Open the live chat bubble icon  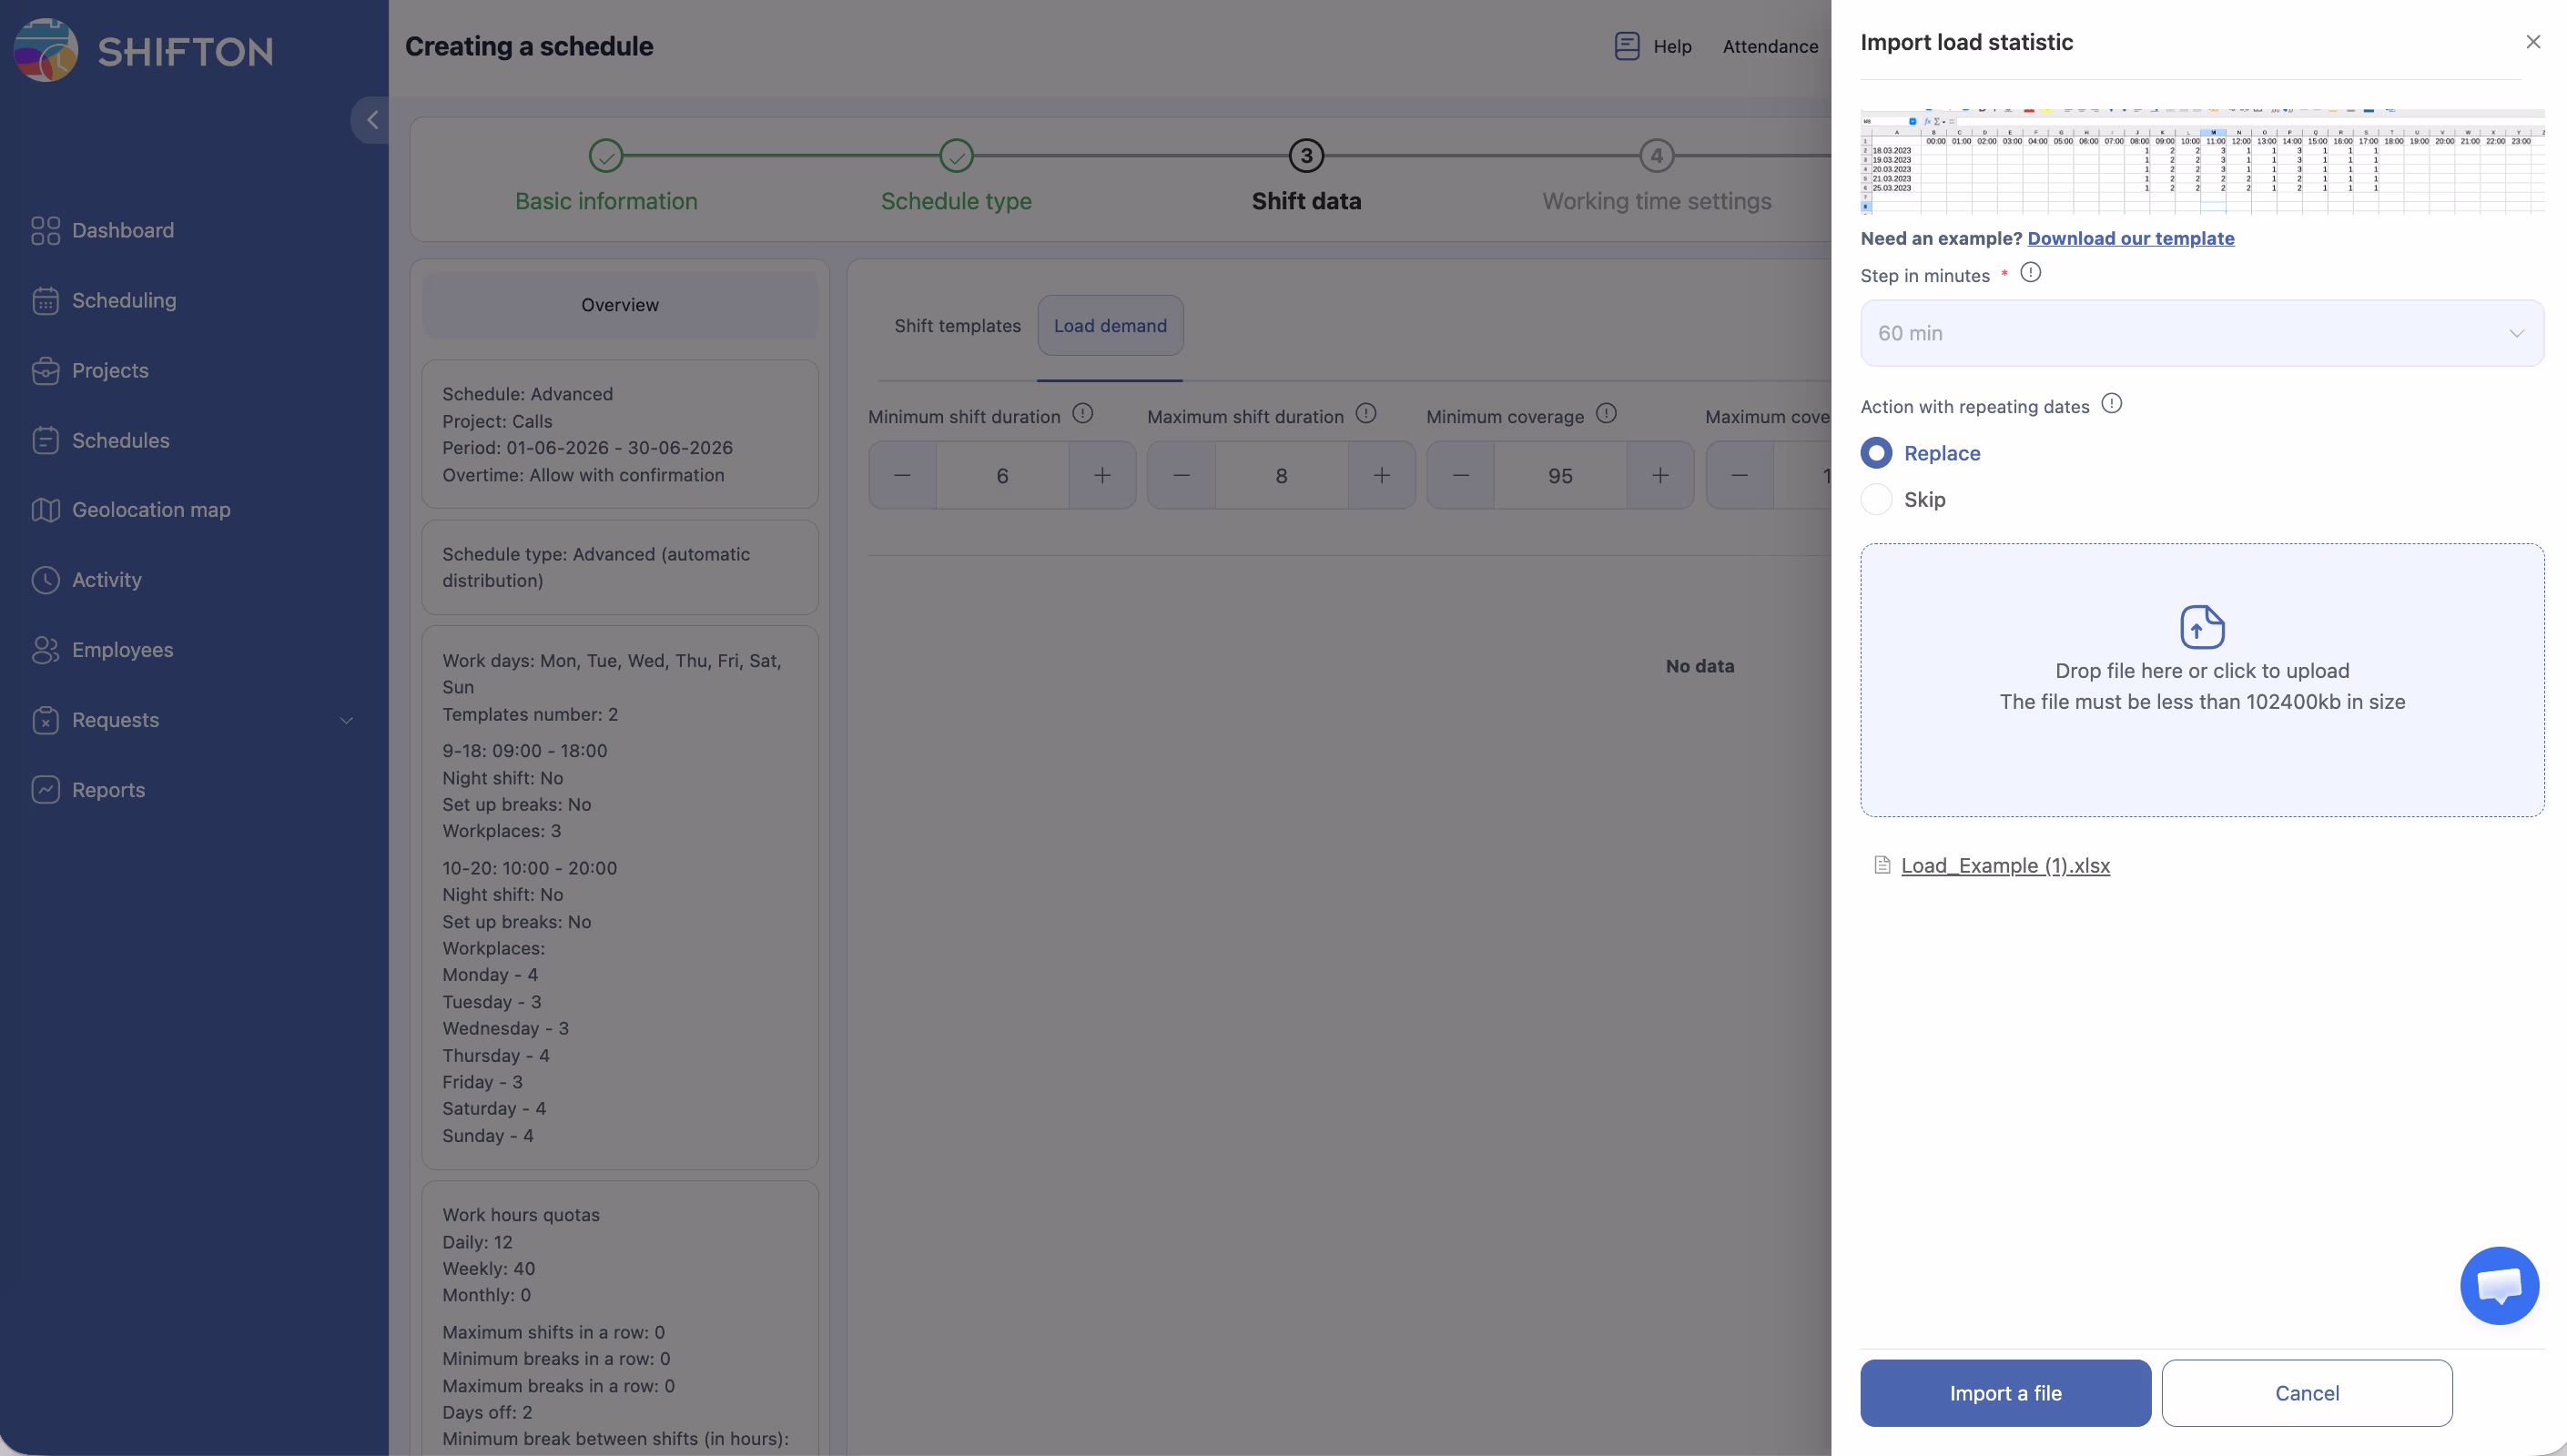pyautogui.click(x=2498, y=1285)
